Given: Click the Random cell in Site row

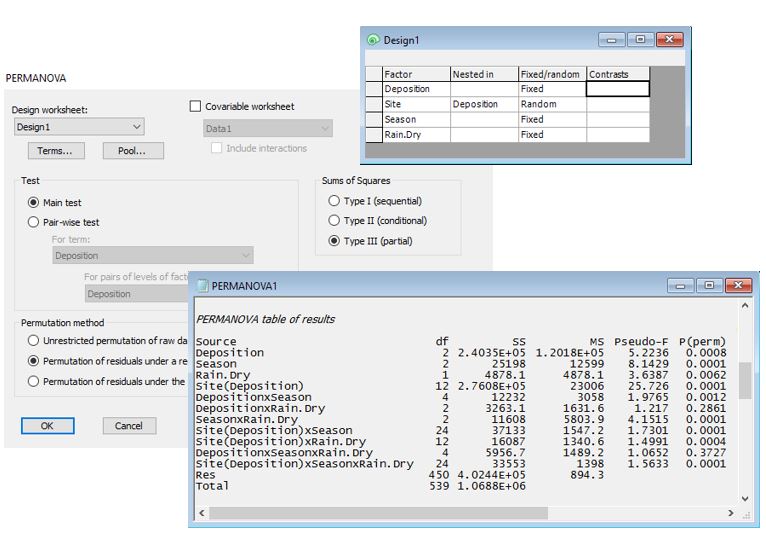Looking at the screenshot, I should click(x=552, y=104).
